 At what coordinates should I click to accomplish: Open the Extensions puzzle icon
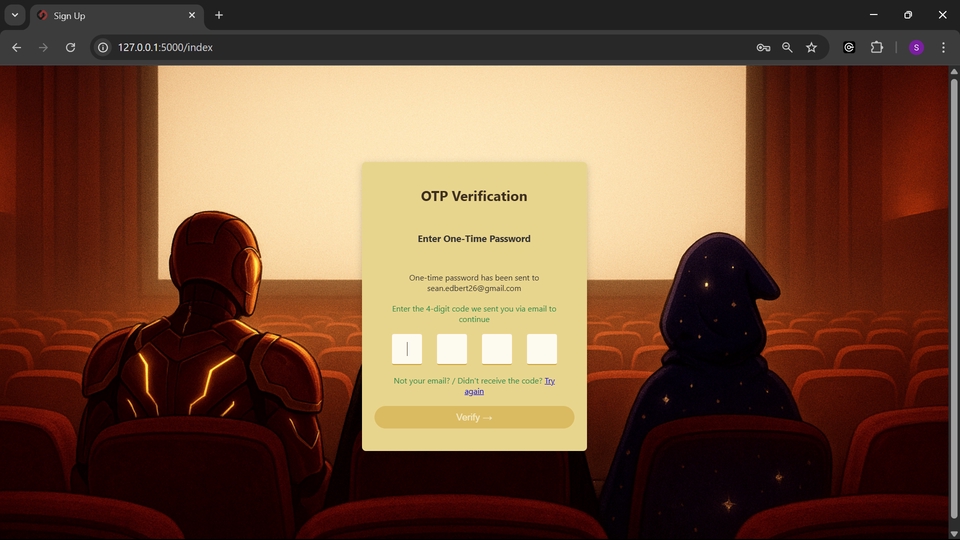point(877,47)
